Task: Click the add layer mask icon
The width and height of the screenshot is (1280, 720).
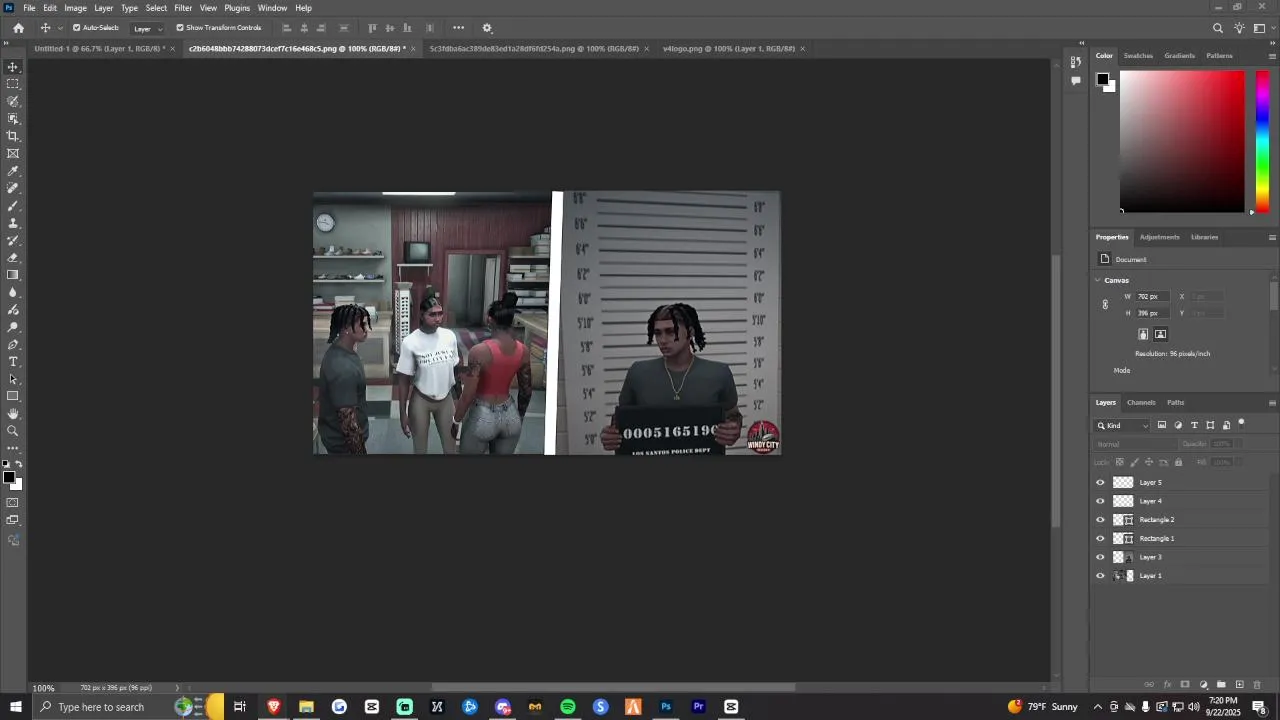Action: 1185,685
